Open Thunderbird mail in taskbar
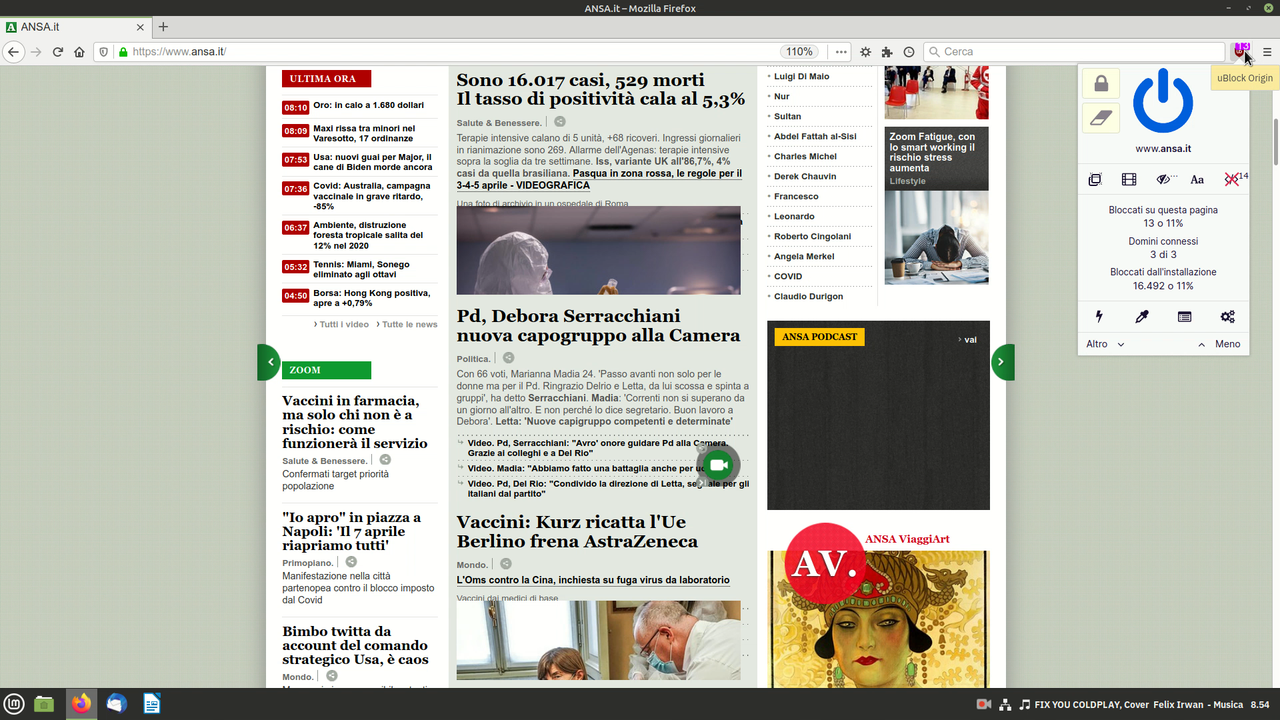This screenshot has height=720, width=1280. pos(116,704)
